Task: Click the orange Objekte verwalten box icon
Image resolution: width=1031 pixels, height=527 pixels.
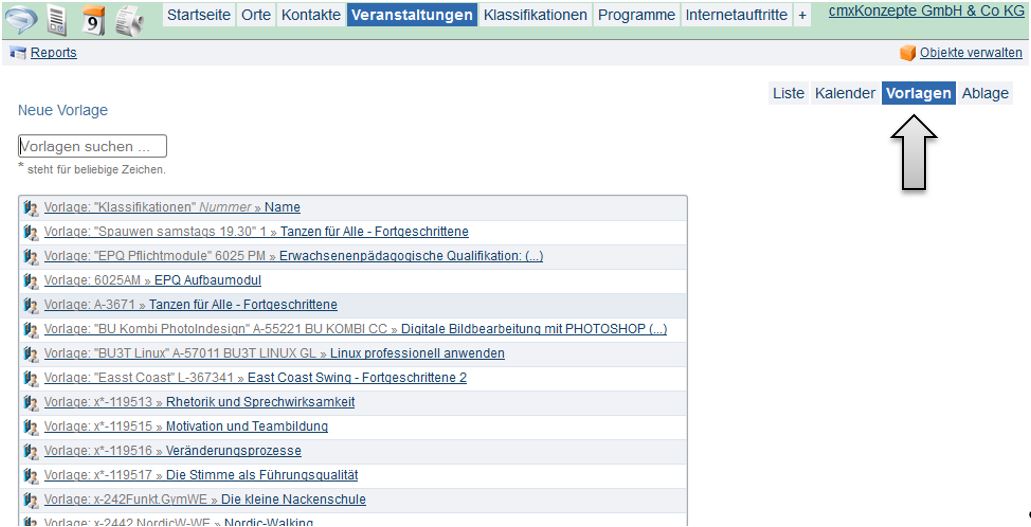Action: tap(907, 53)
